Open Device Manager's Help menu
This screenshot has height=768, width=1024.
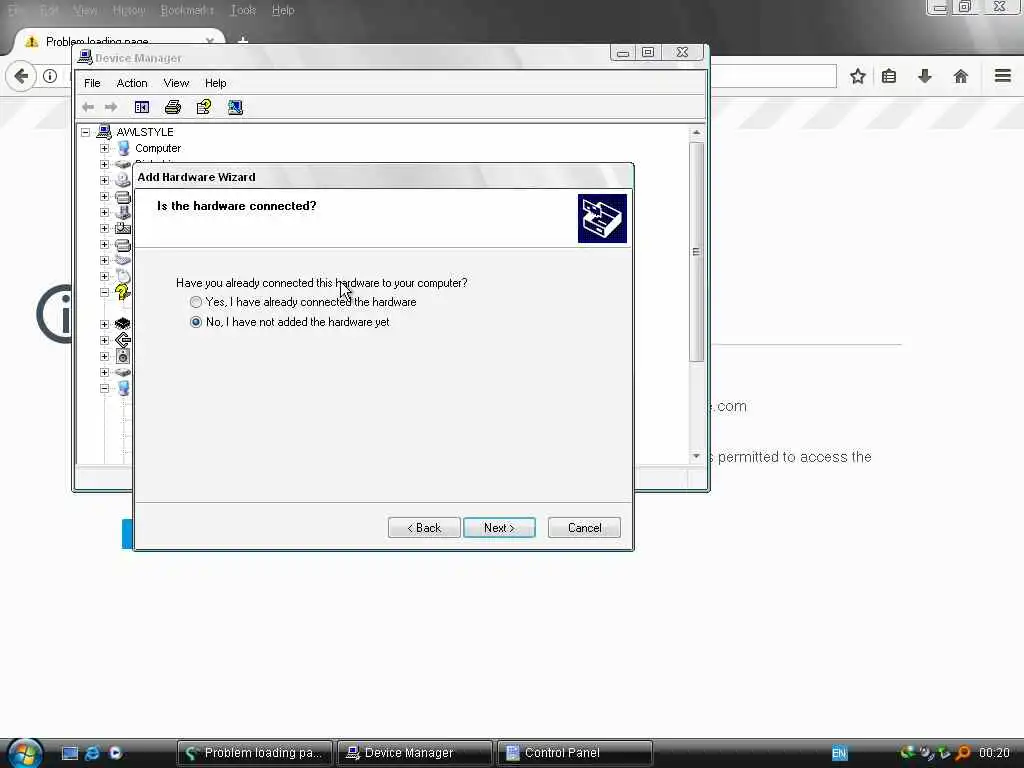click(216, 83)
